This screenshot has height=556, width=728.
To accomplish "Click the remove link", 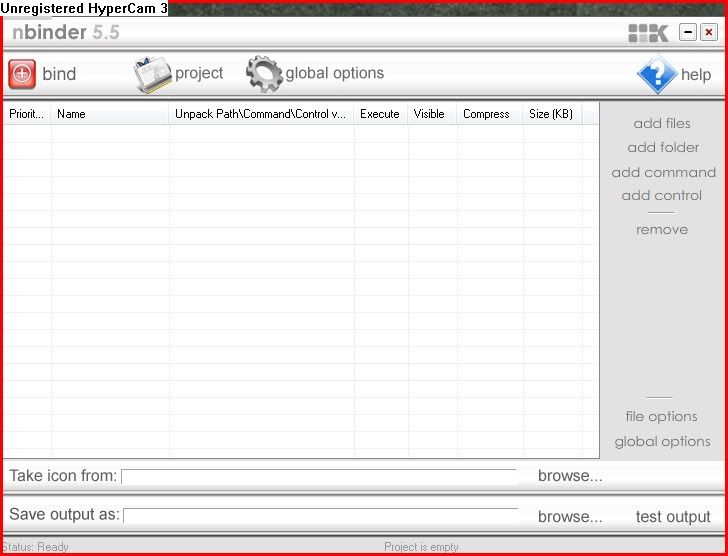I will pyautogui.click(x=662, y=229).
